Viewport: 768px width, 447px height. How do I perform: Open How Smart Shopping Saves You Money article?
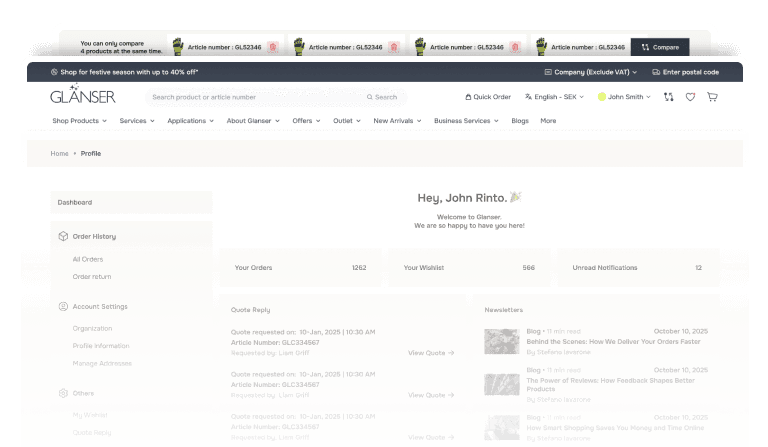[x=615, y=428]
